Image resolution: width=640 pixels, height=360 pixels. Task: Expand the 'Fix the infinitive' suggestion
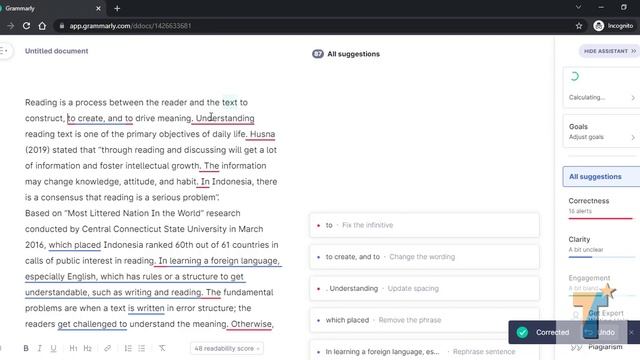point(424,225)
